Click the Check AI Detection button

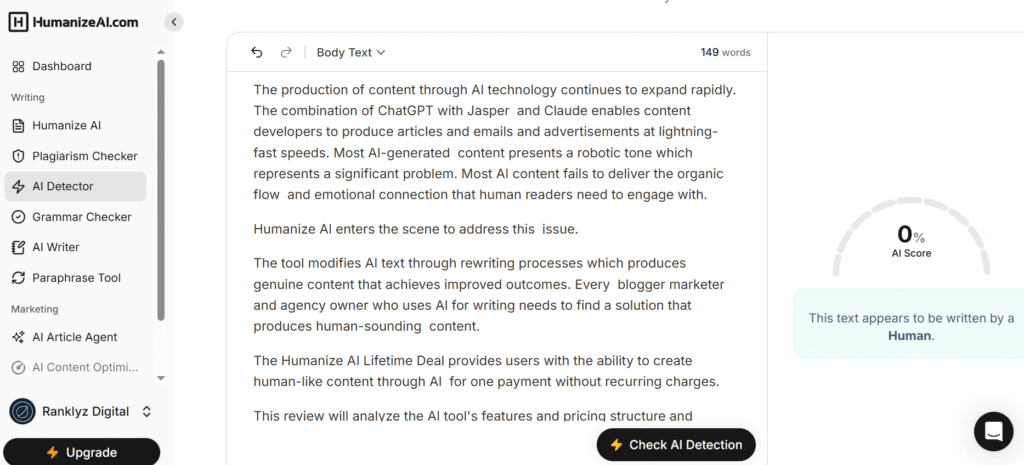click(x=676, y=445)
